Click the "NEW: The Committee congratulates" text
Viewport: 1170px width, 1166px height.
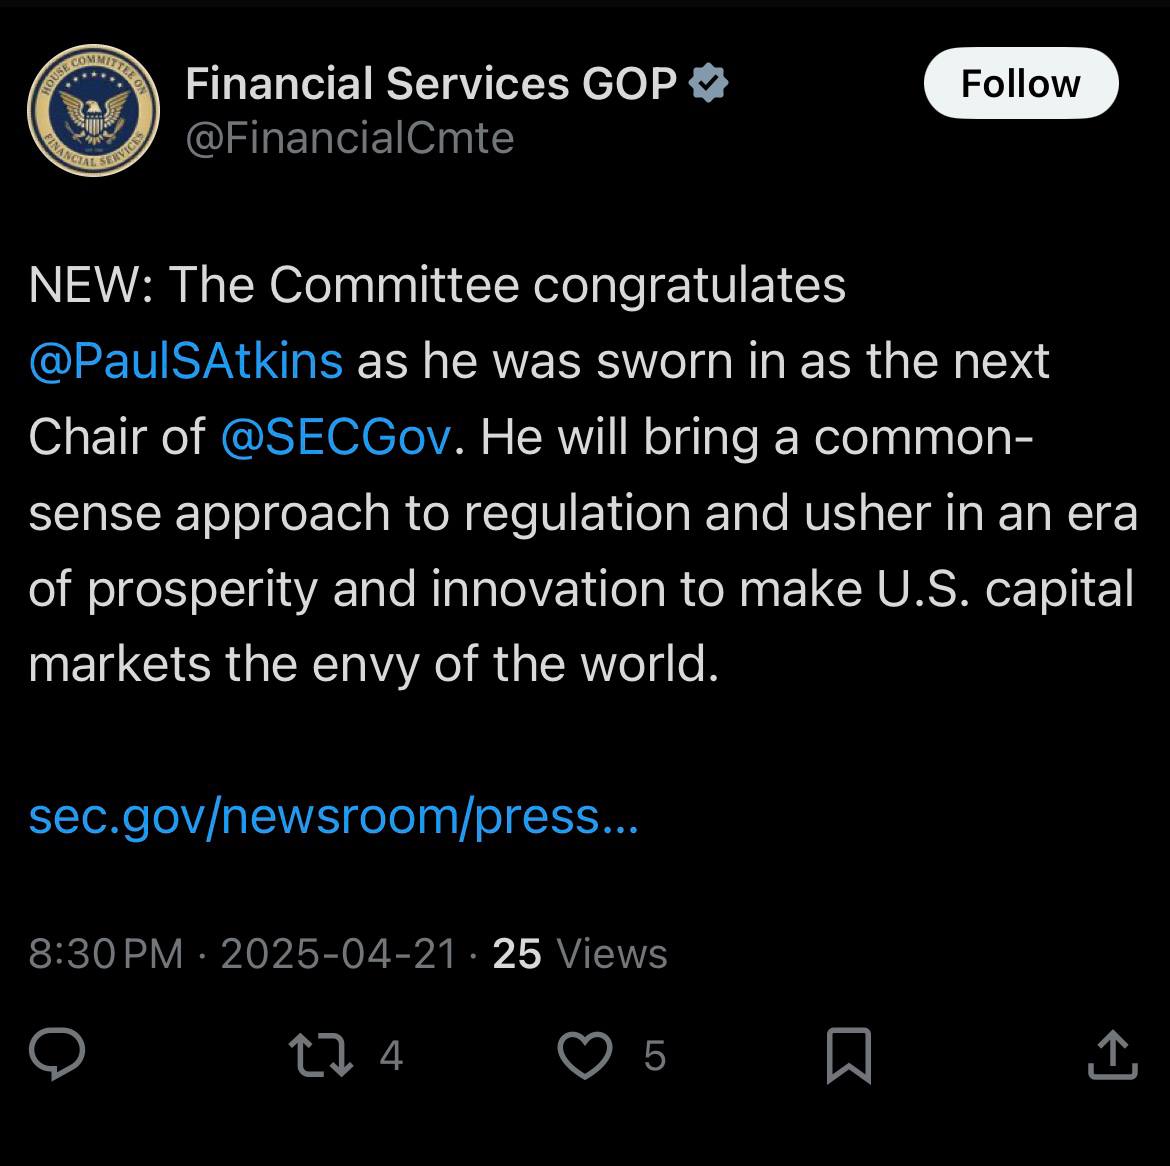click(437, 285)
